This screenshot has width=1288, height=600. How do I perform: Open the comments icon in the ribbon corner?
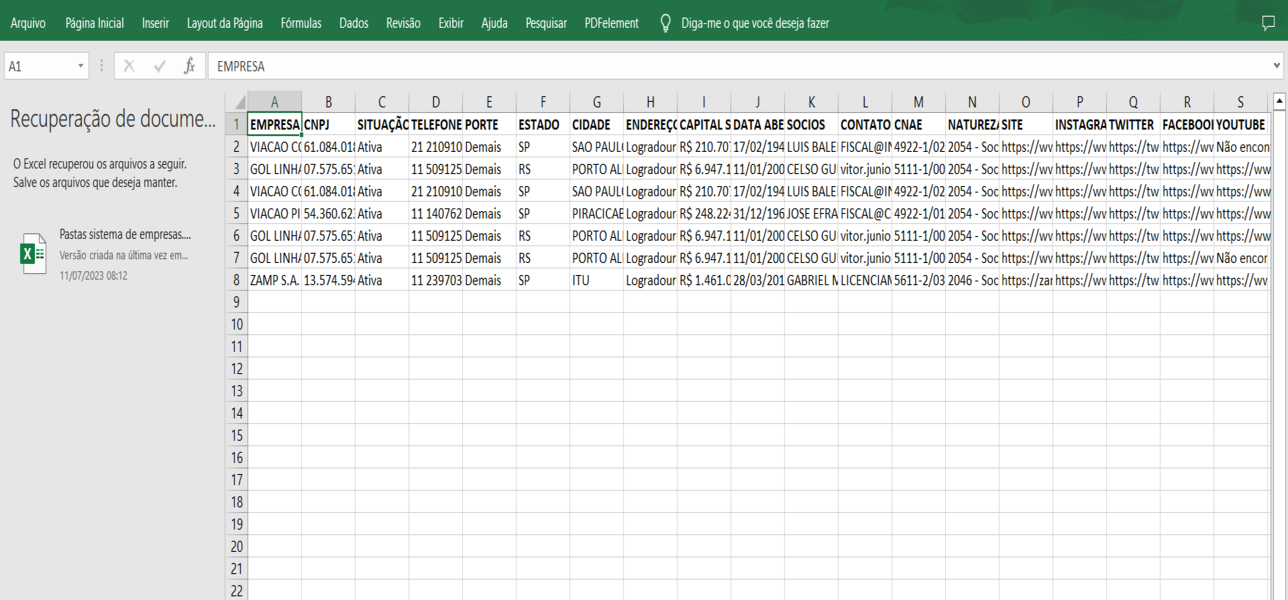coord(1268,23)
